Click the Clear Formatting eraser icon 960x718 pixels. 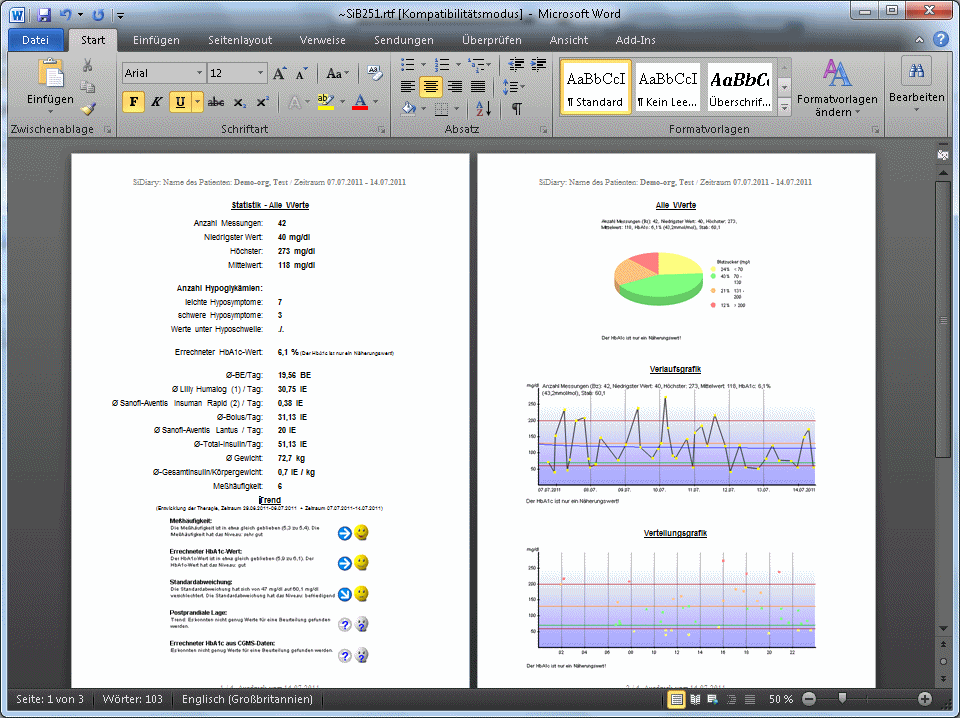375,73
